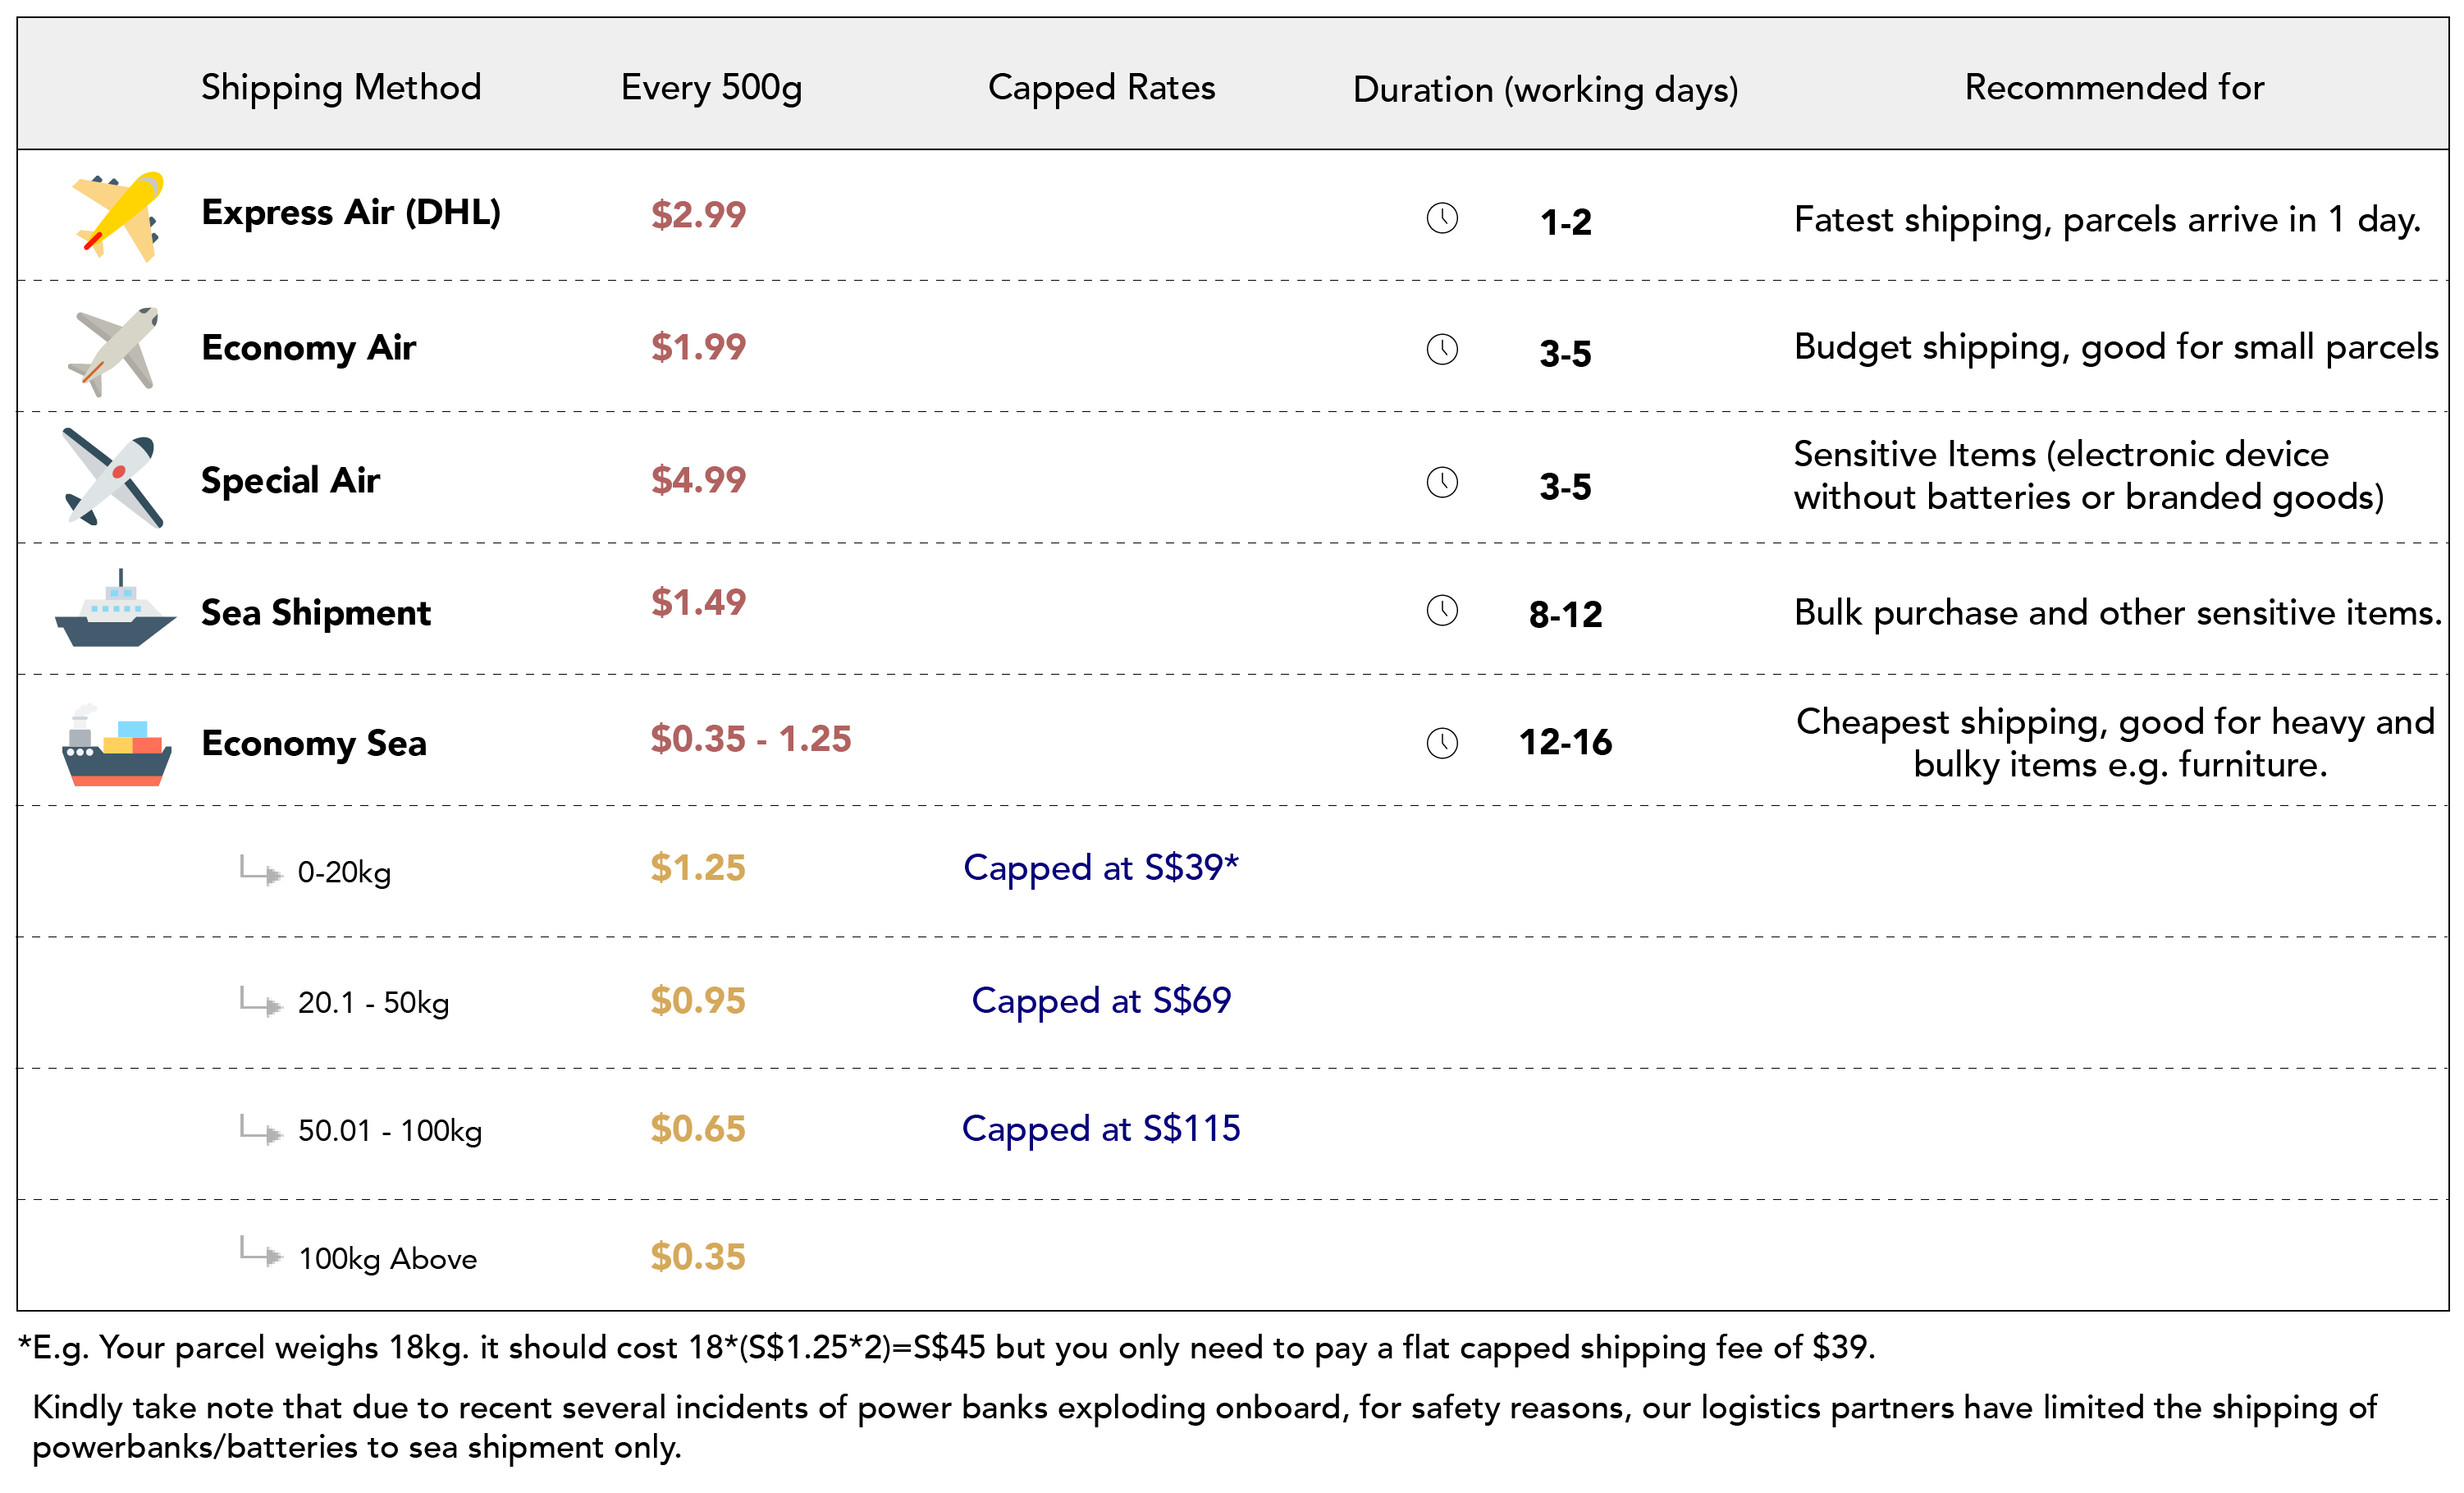Image resolution: width=2464 pixels, height=1493 pixels.
Task: Click the Economy Sea cargo ship icon
Action: 116,745
